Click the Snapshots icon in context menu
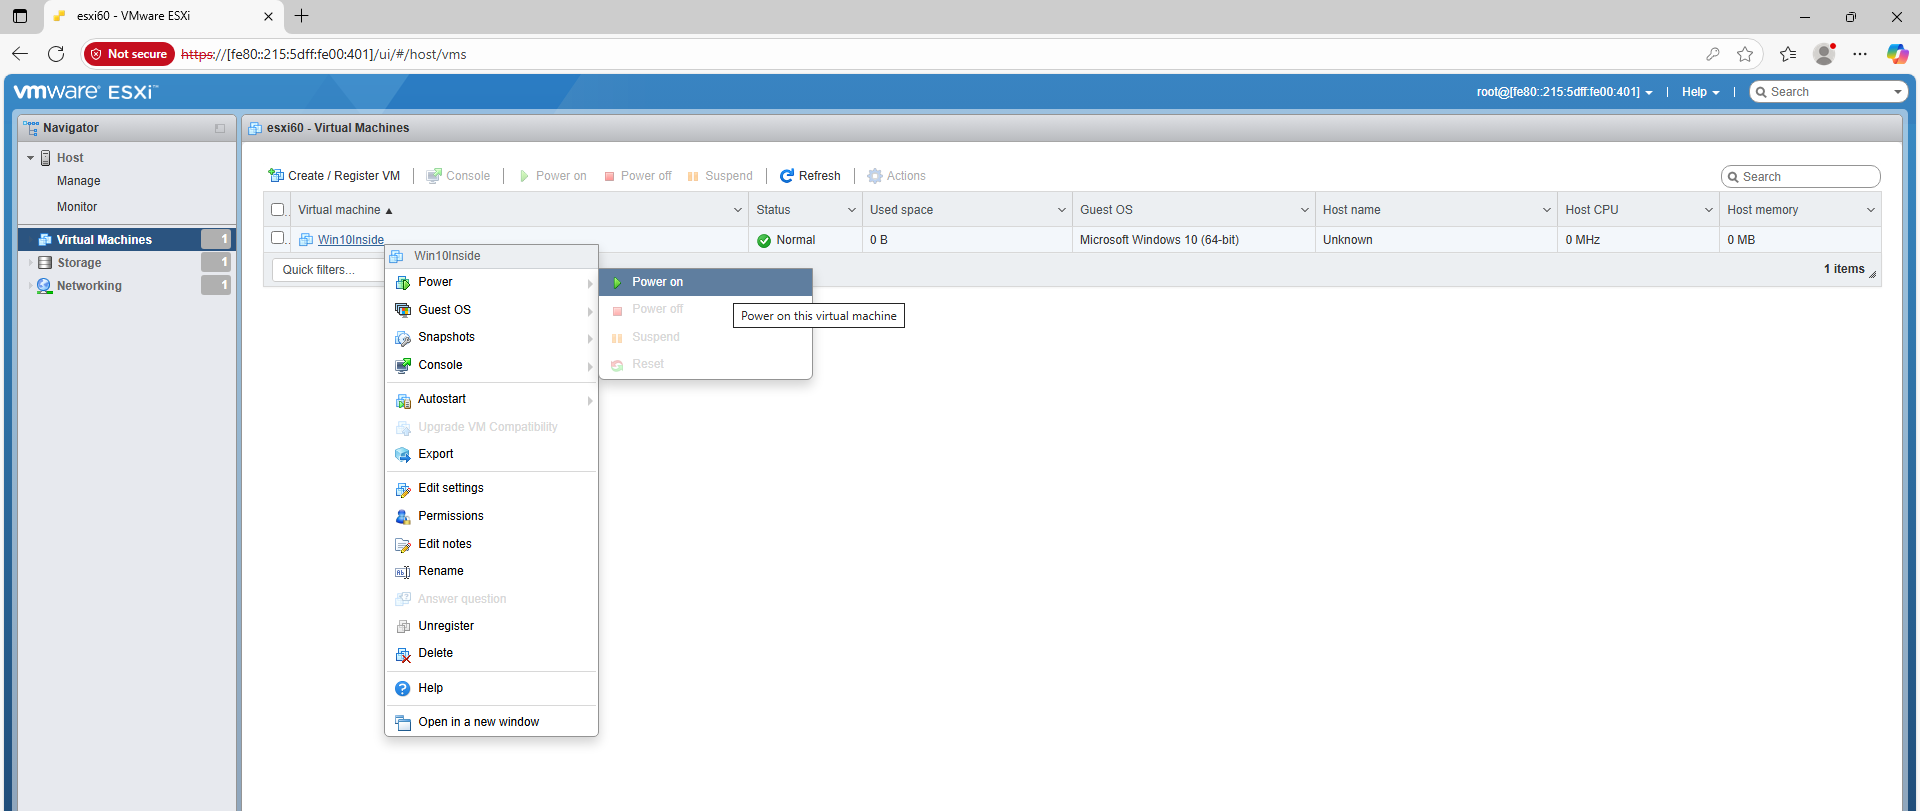Image resolution: width=1920 pixels, height=811 pixels. [x=403, y=338]
